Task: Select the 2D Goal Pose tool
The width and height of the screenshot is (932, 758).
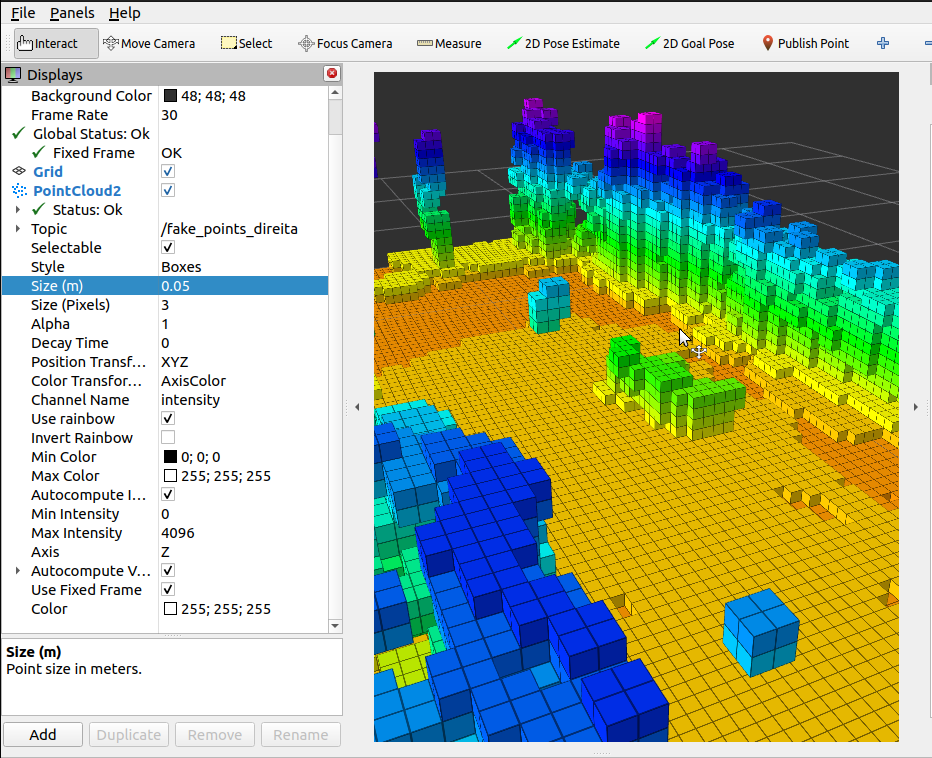Action: coord(689,43)
